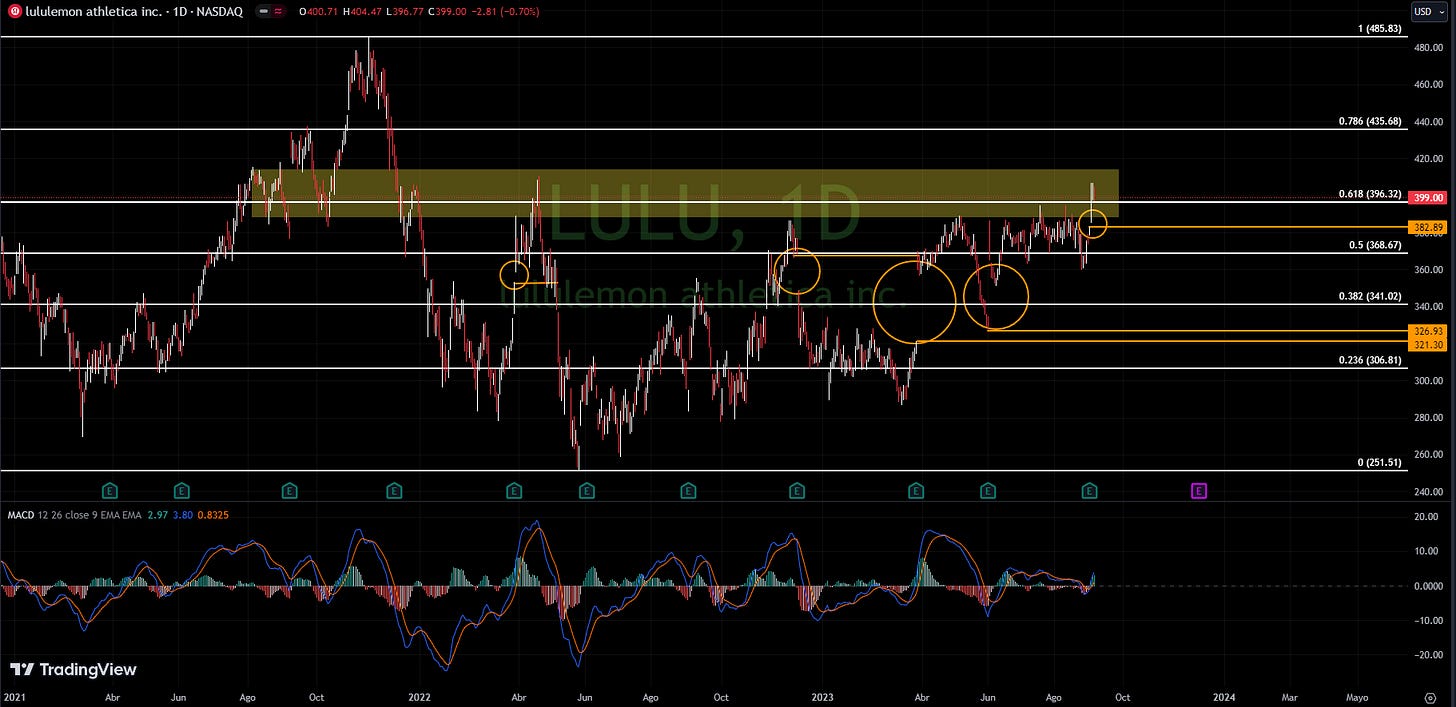Open the earnings E marker above Jun 2021 label
The height and width of the screenshot is (707, 1456).
(181, 490)
